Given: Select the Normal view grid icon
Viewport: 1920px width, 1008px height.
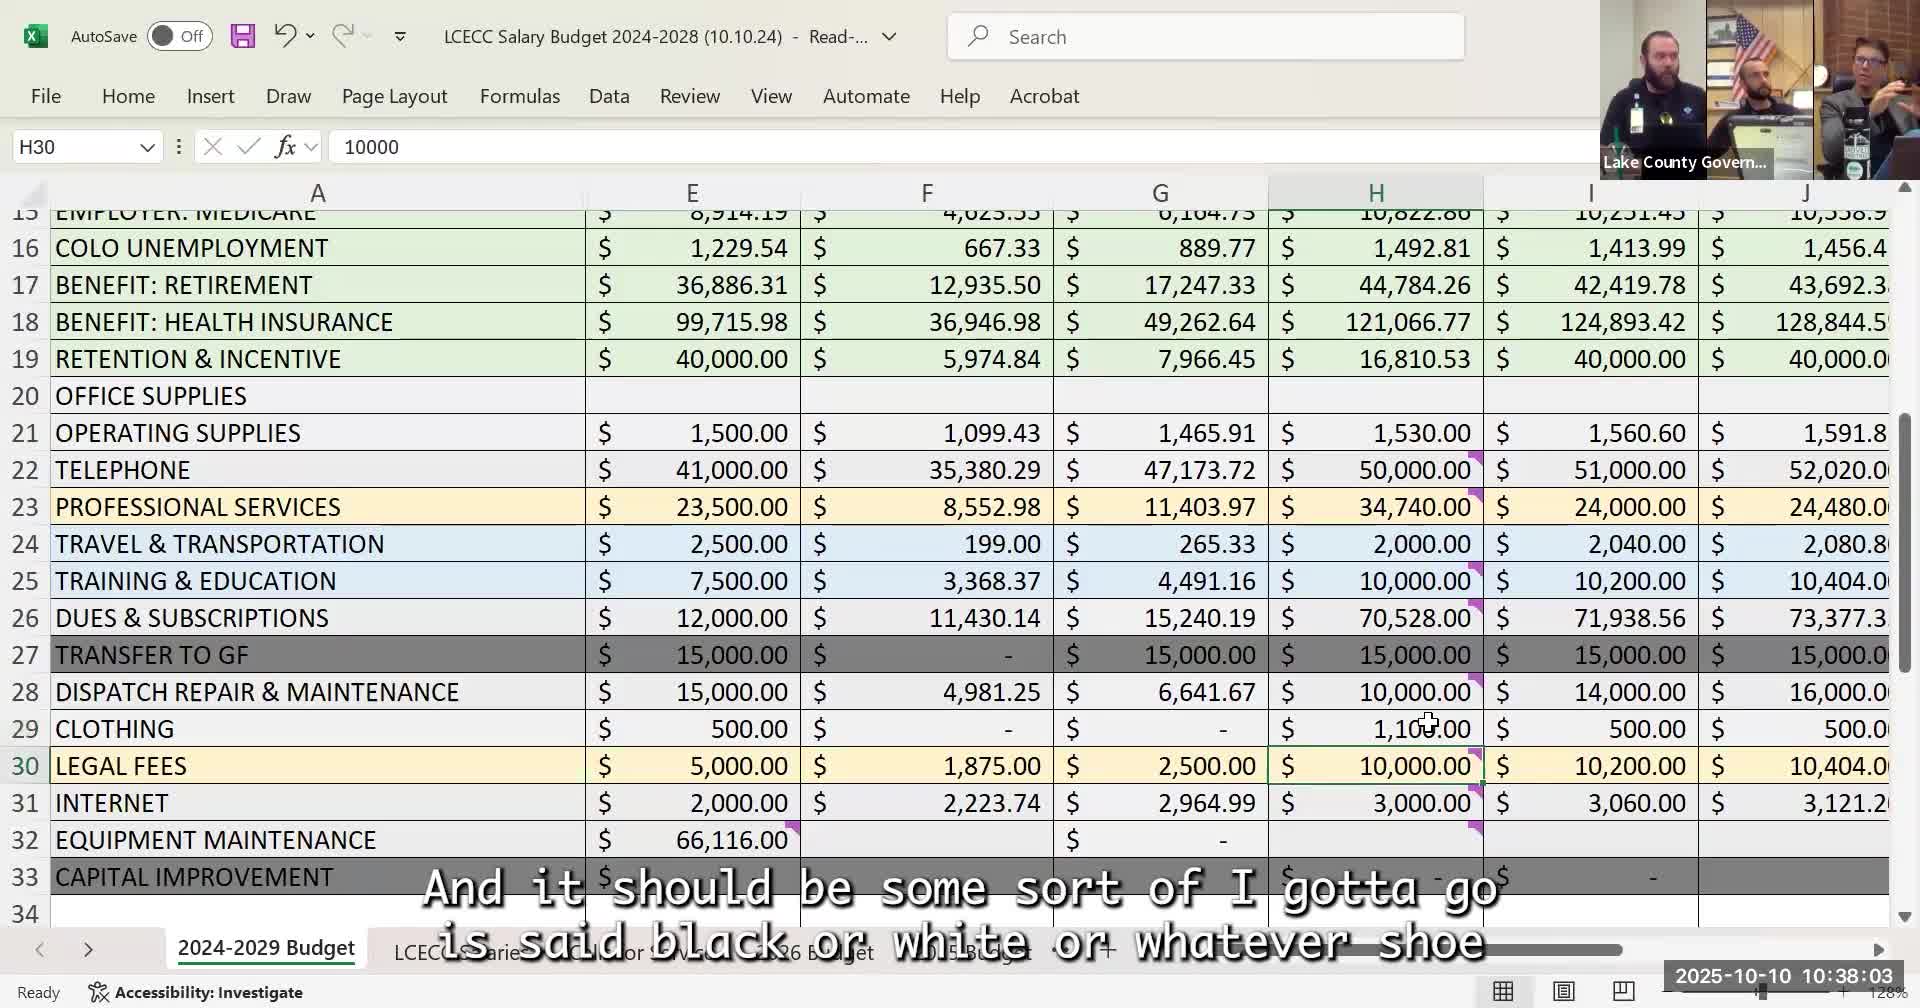Looking at the screenshot, I should click(x=1502, y=991).
